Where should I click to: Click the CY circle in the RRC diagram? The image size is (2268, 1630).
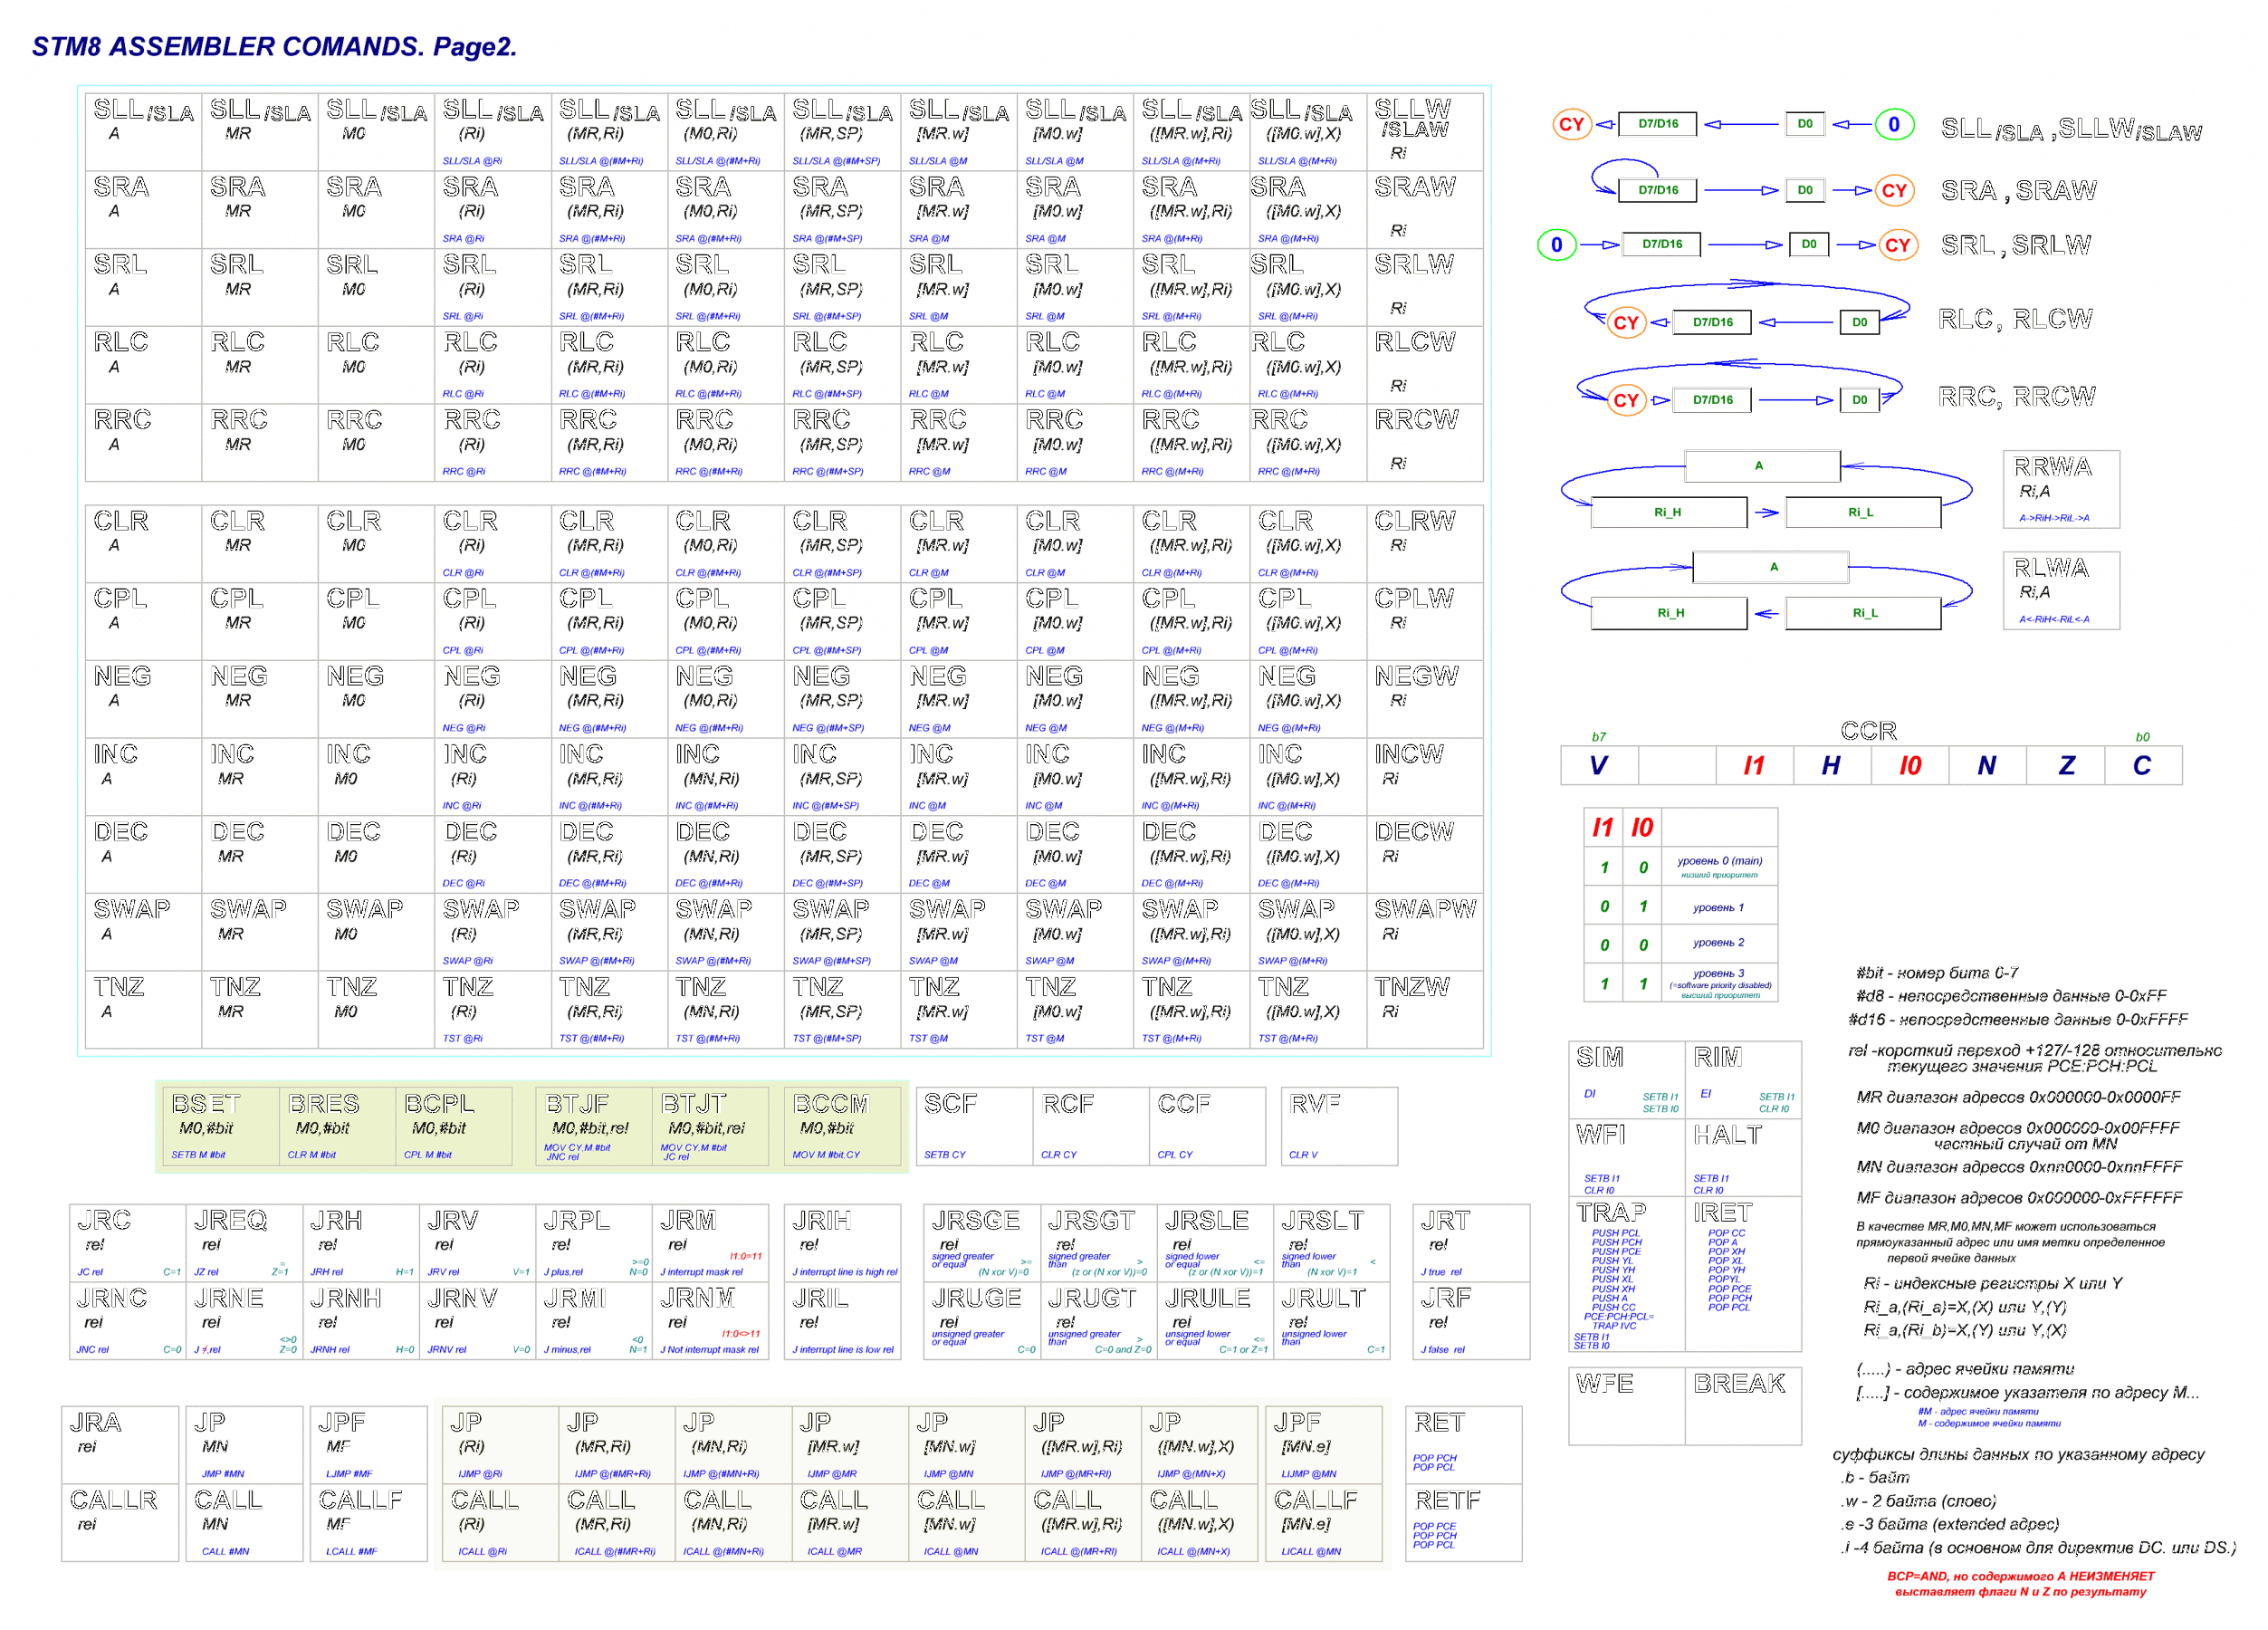coord(1626,400)
